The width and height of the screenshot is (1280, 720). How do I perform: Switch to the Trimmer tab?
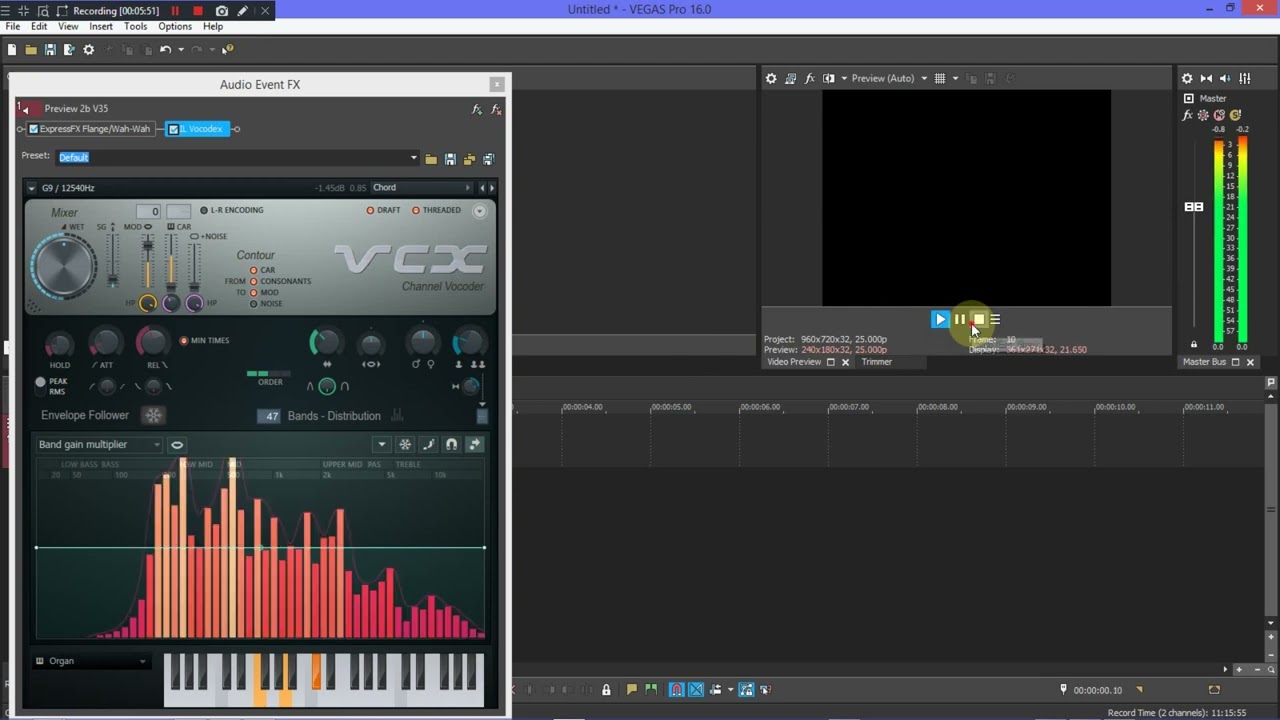pyautogui.click(x=876, y=362)
